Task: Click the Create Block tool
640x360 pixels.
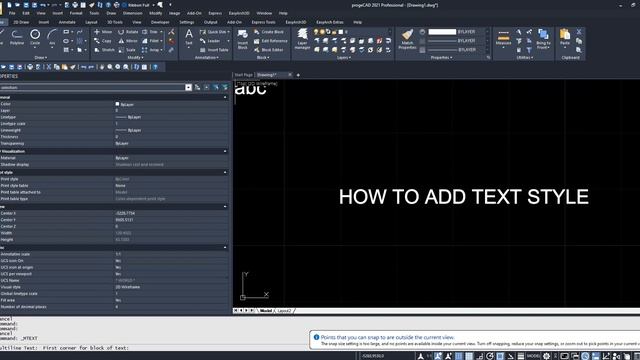Action: [x=269, y=32]
